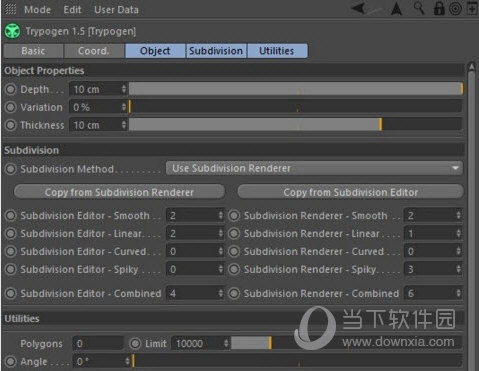Click Subdivision Renderer - Linear stepper arrows
Viewport: 479px width, 371px height.
pos(459,233)
